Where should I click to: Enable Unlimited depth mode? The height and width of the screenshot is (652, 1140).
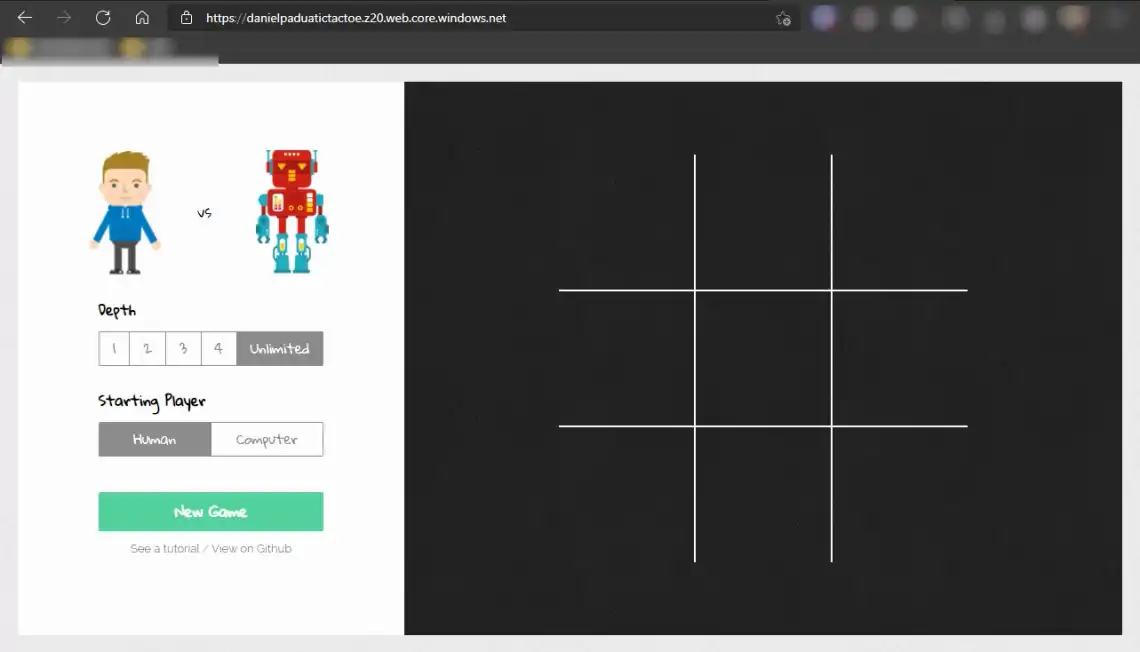click(279, 348)
